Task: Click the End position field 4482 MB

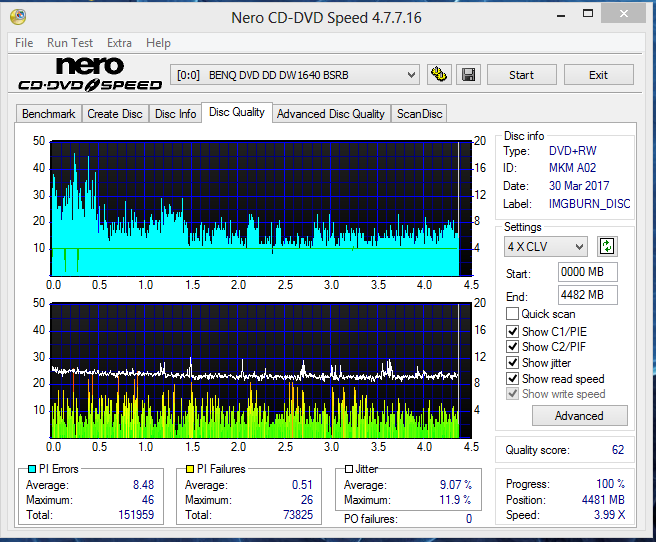Action: (587, 295)
